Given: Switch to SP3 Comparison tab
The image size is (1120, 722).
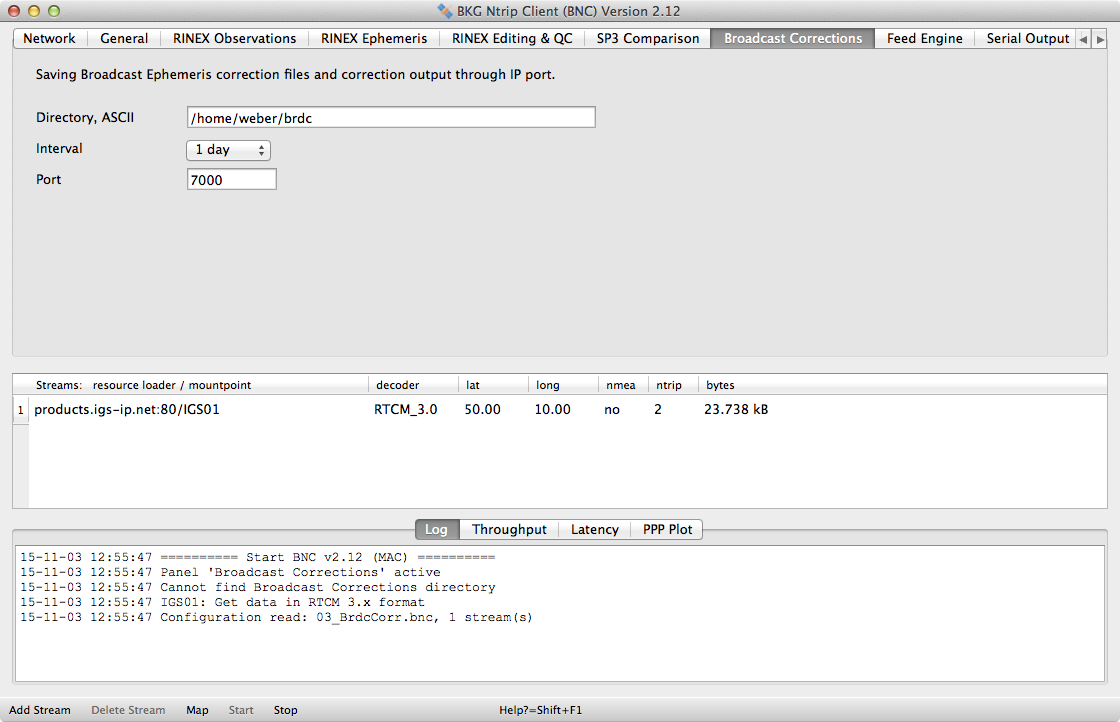Looking at the screenshot, I should tap(647, 39).
